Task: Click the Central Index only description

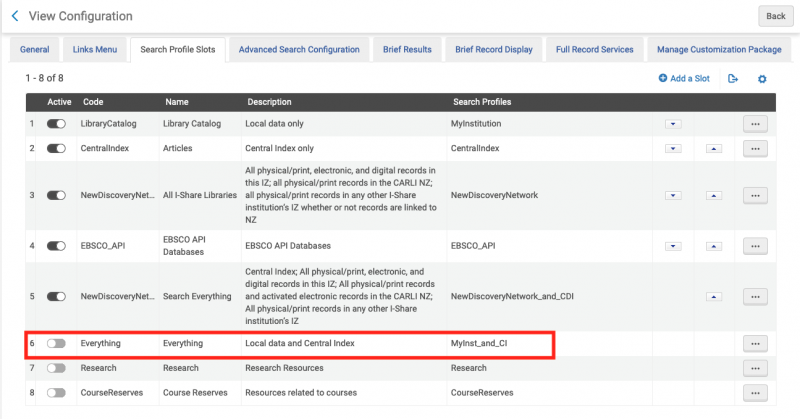Action: click(279, 148)
